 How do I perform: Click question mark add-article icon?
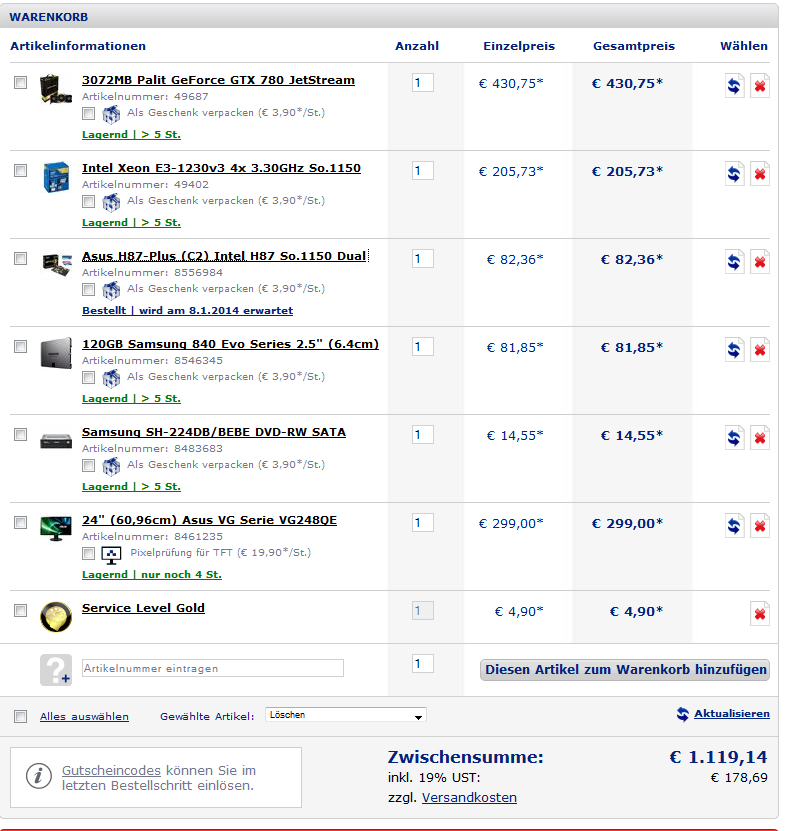pyautogui.click(x=56, y=669)
